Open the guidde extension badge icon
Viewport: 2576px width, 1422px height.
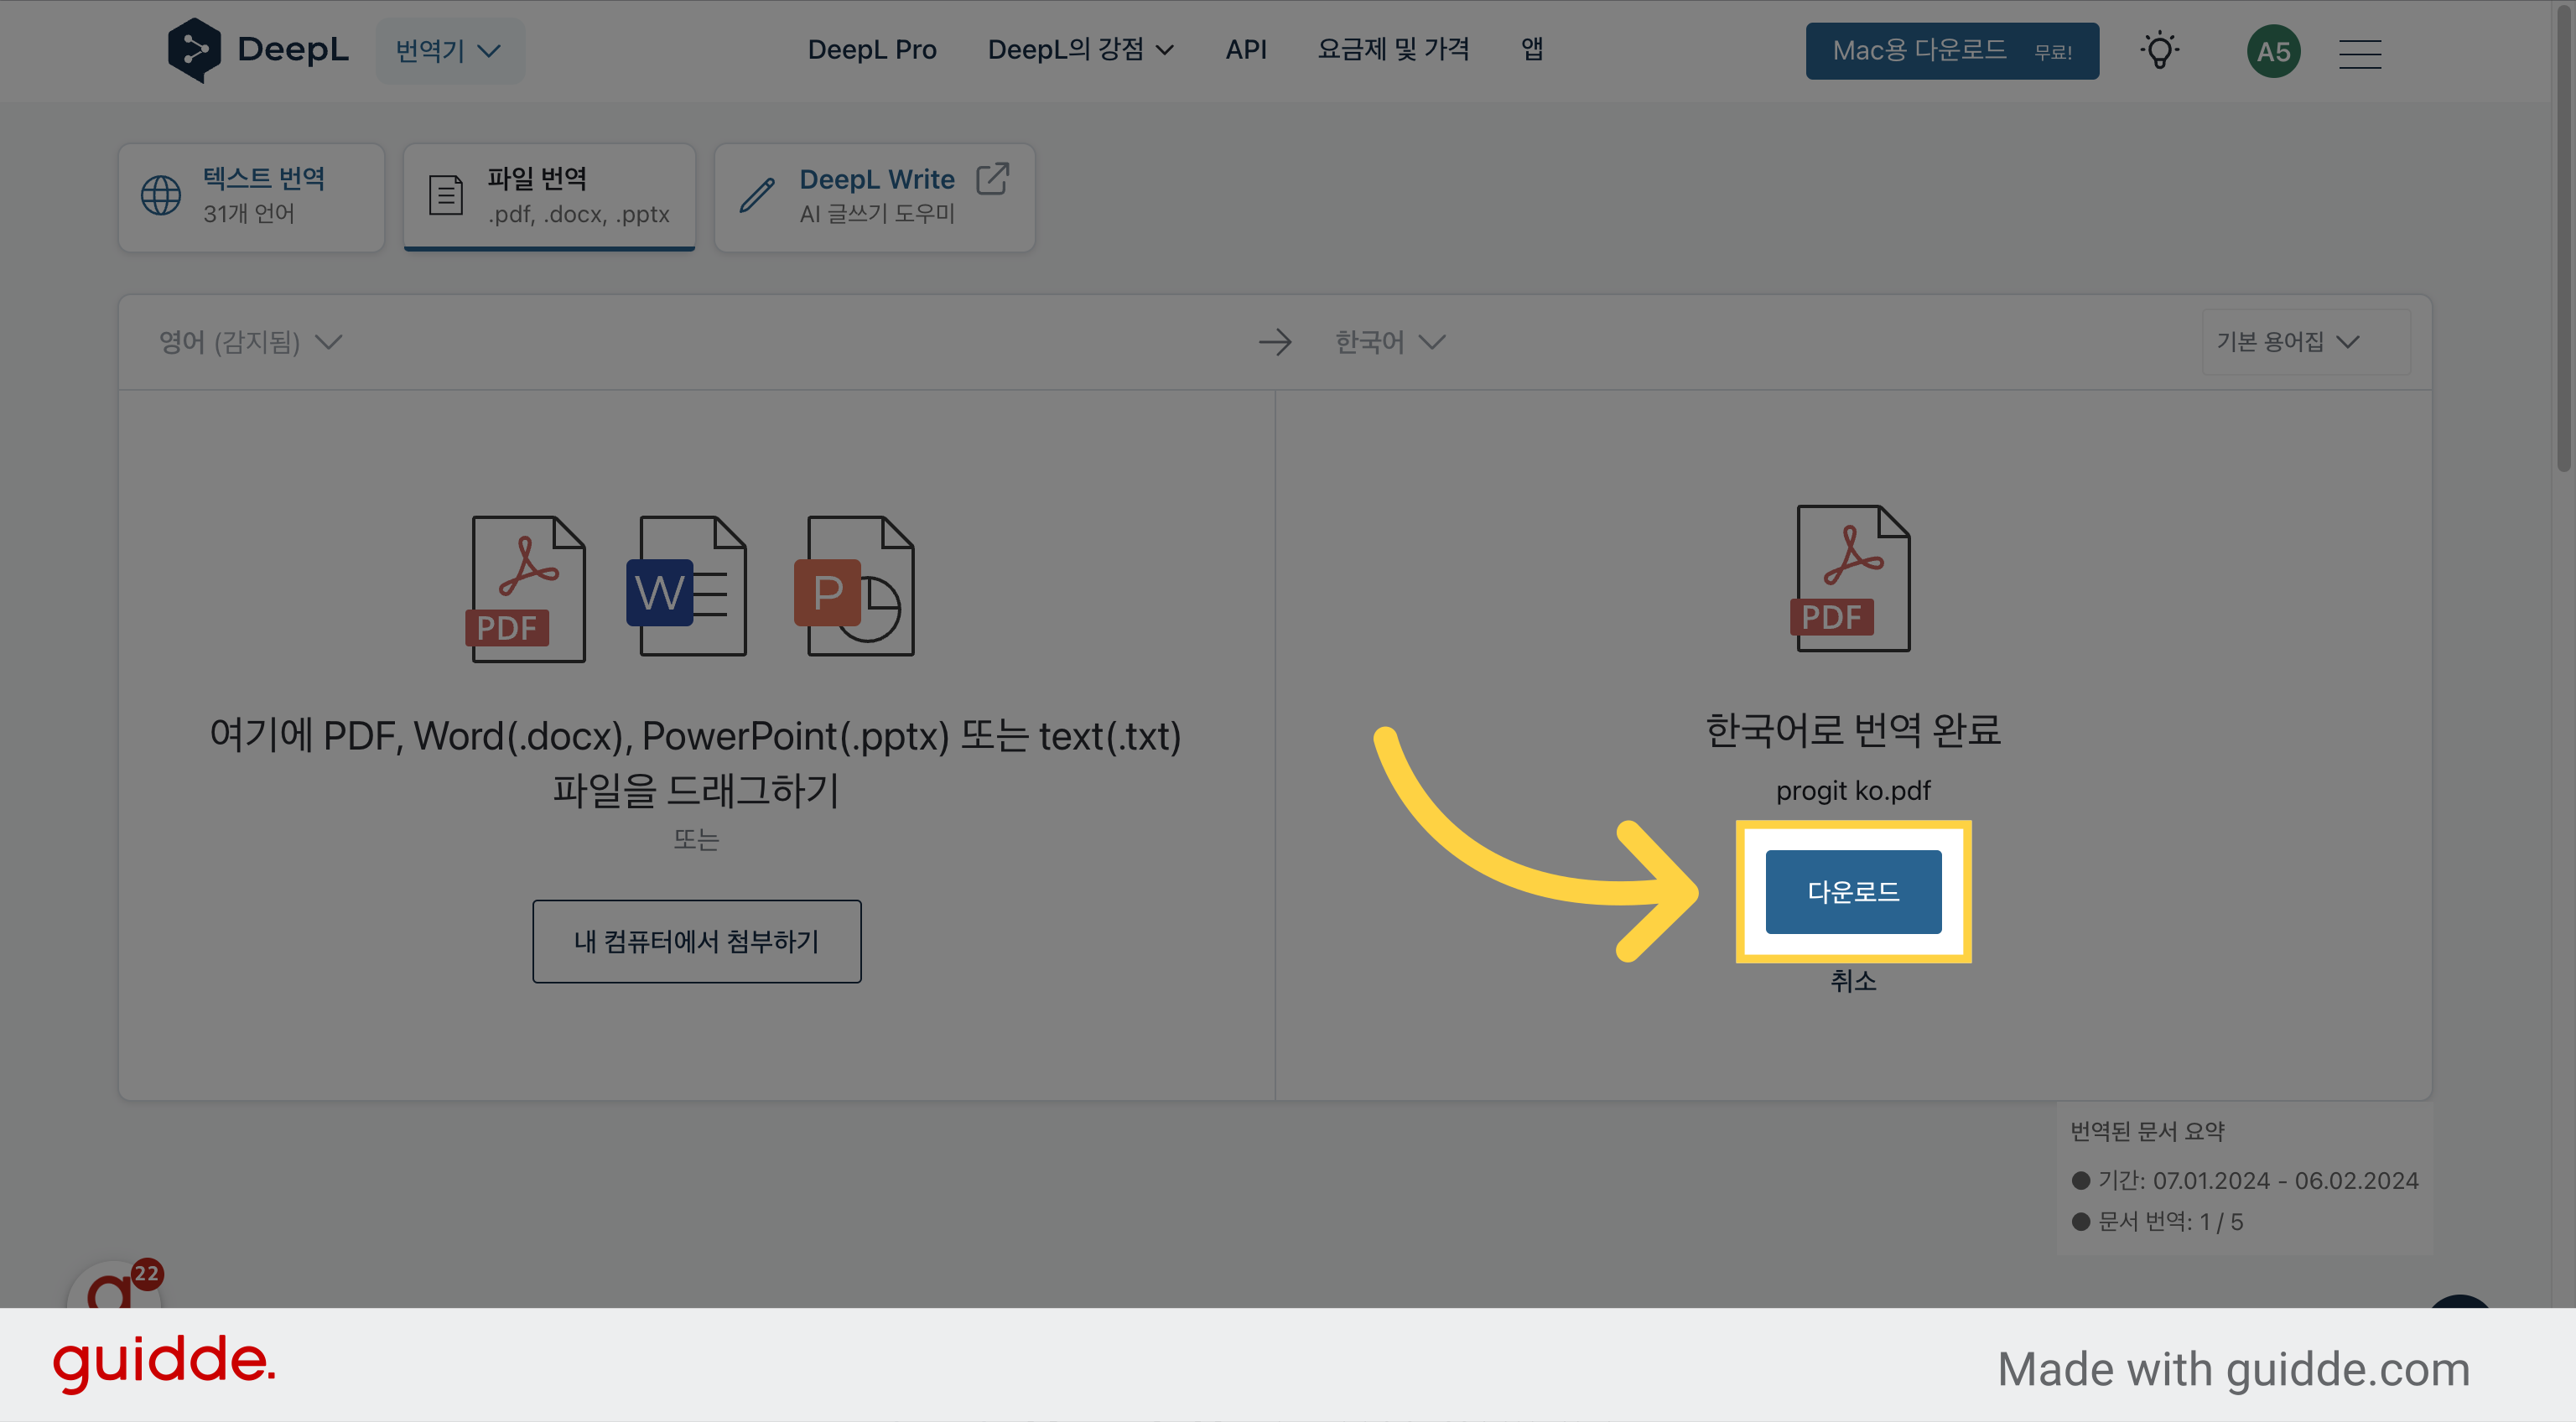click(115, 1288)
